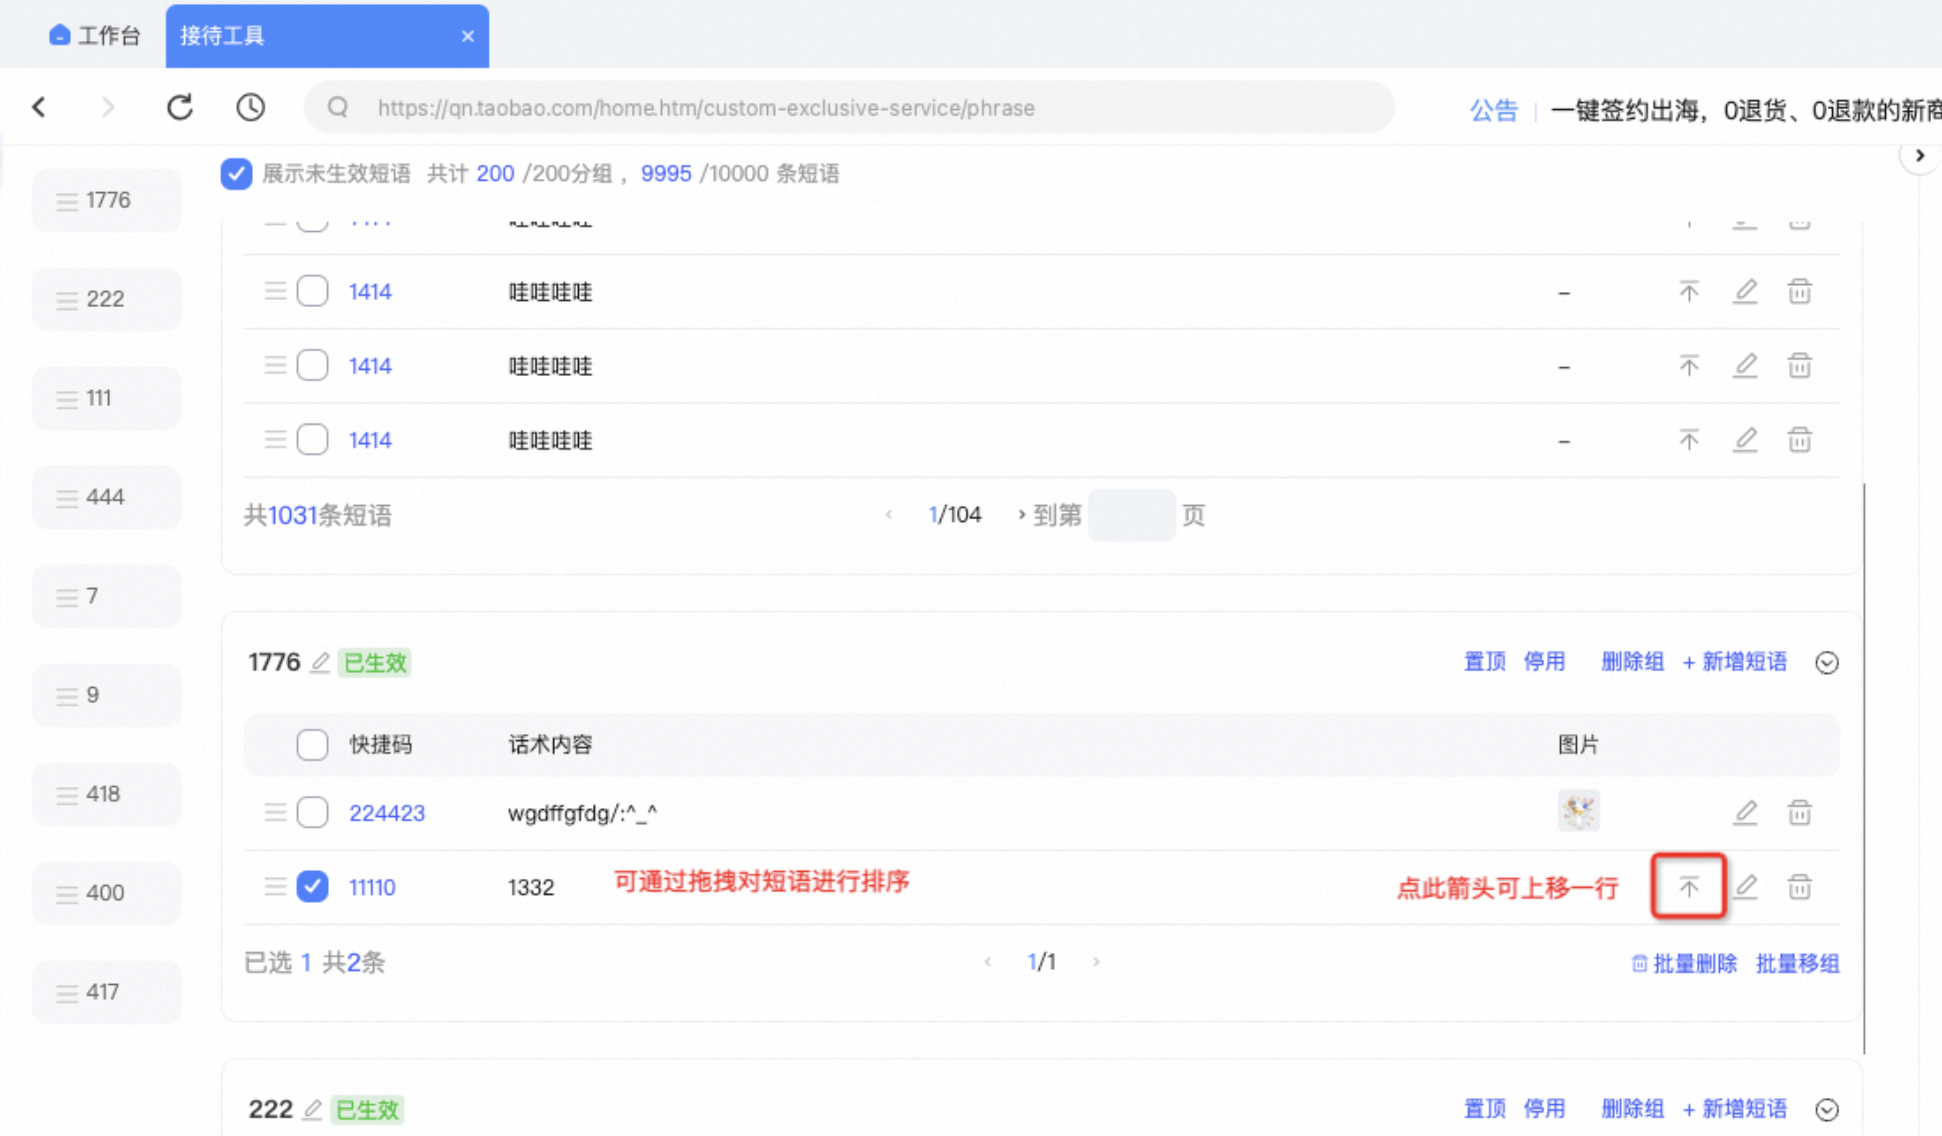1942x1136 pixels.
Task: Select the 接待工具 tab
Action: click(x=327, y=36)
